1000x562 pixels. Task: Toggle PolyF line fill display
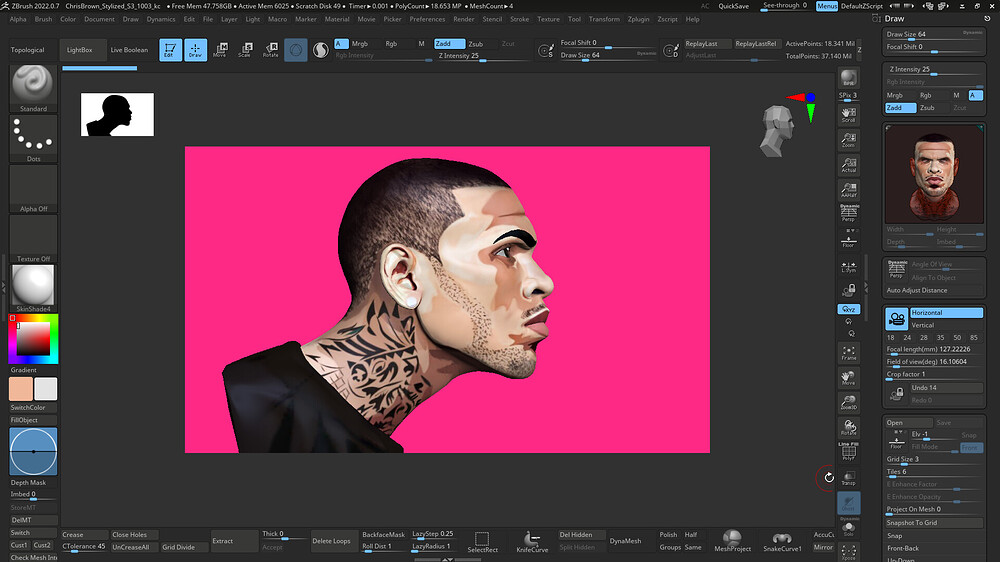point(848,452)
